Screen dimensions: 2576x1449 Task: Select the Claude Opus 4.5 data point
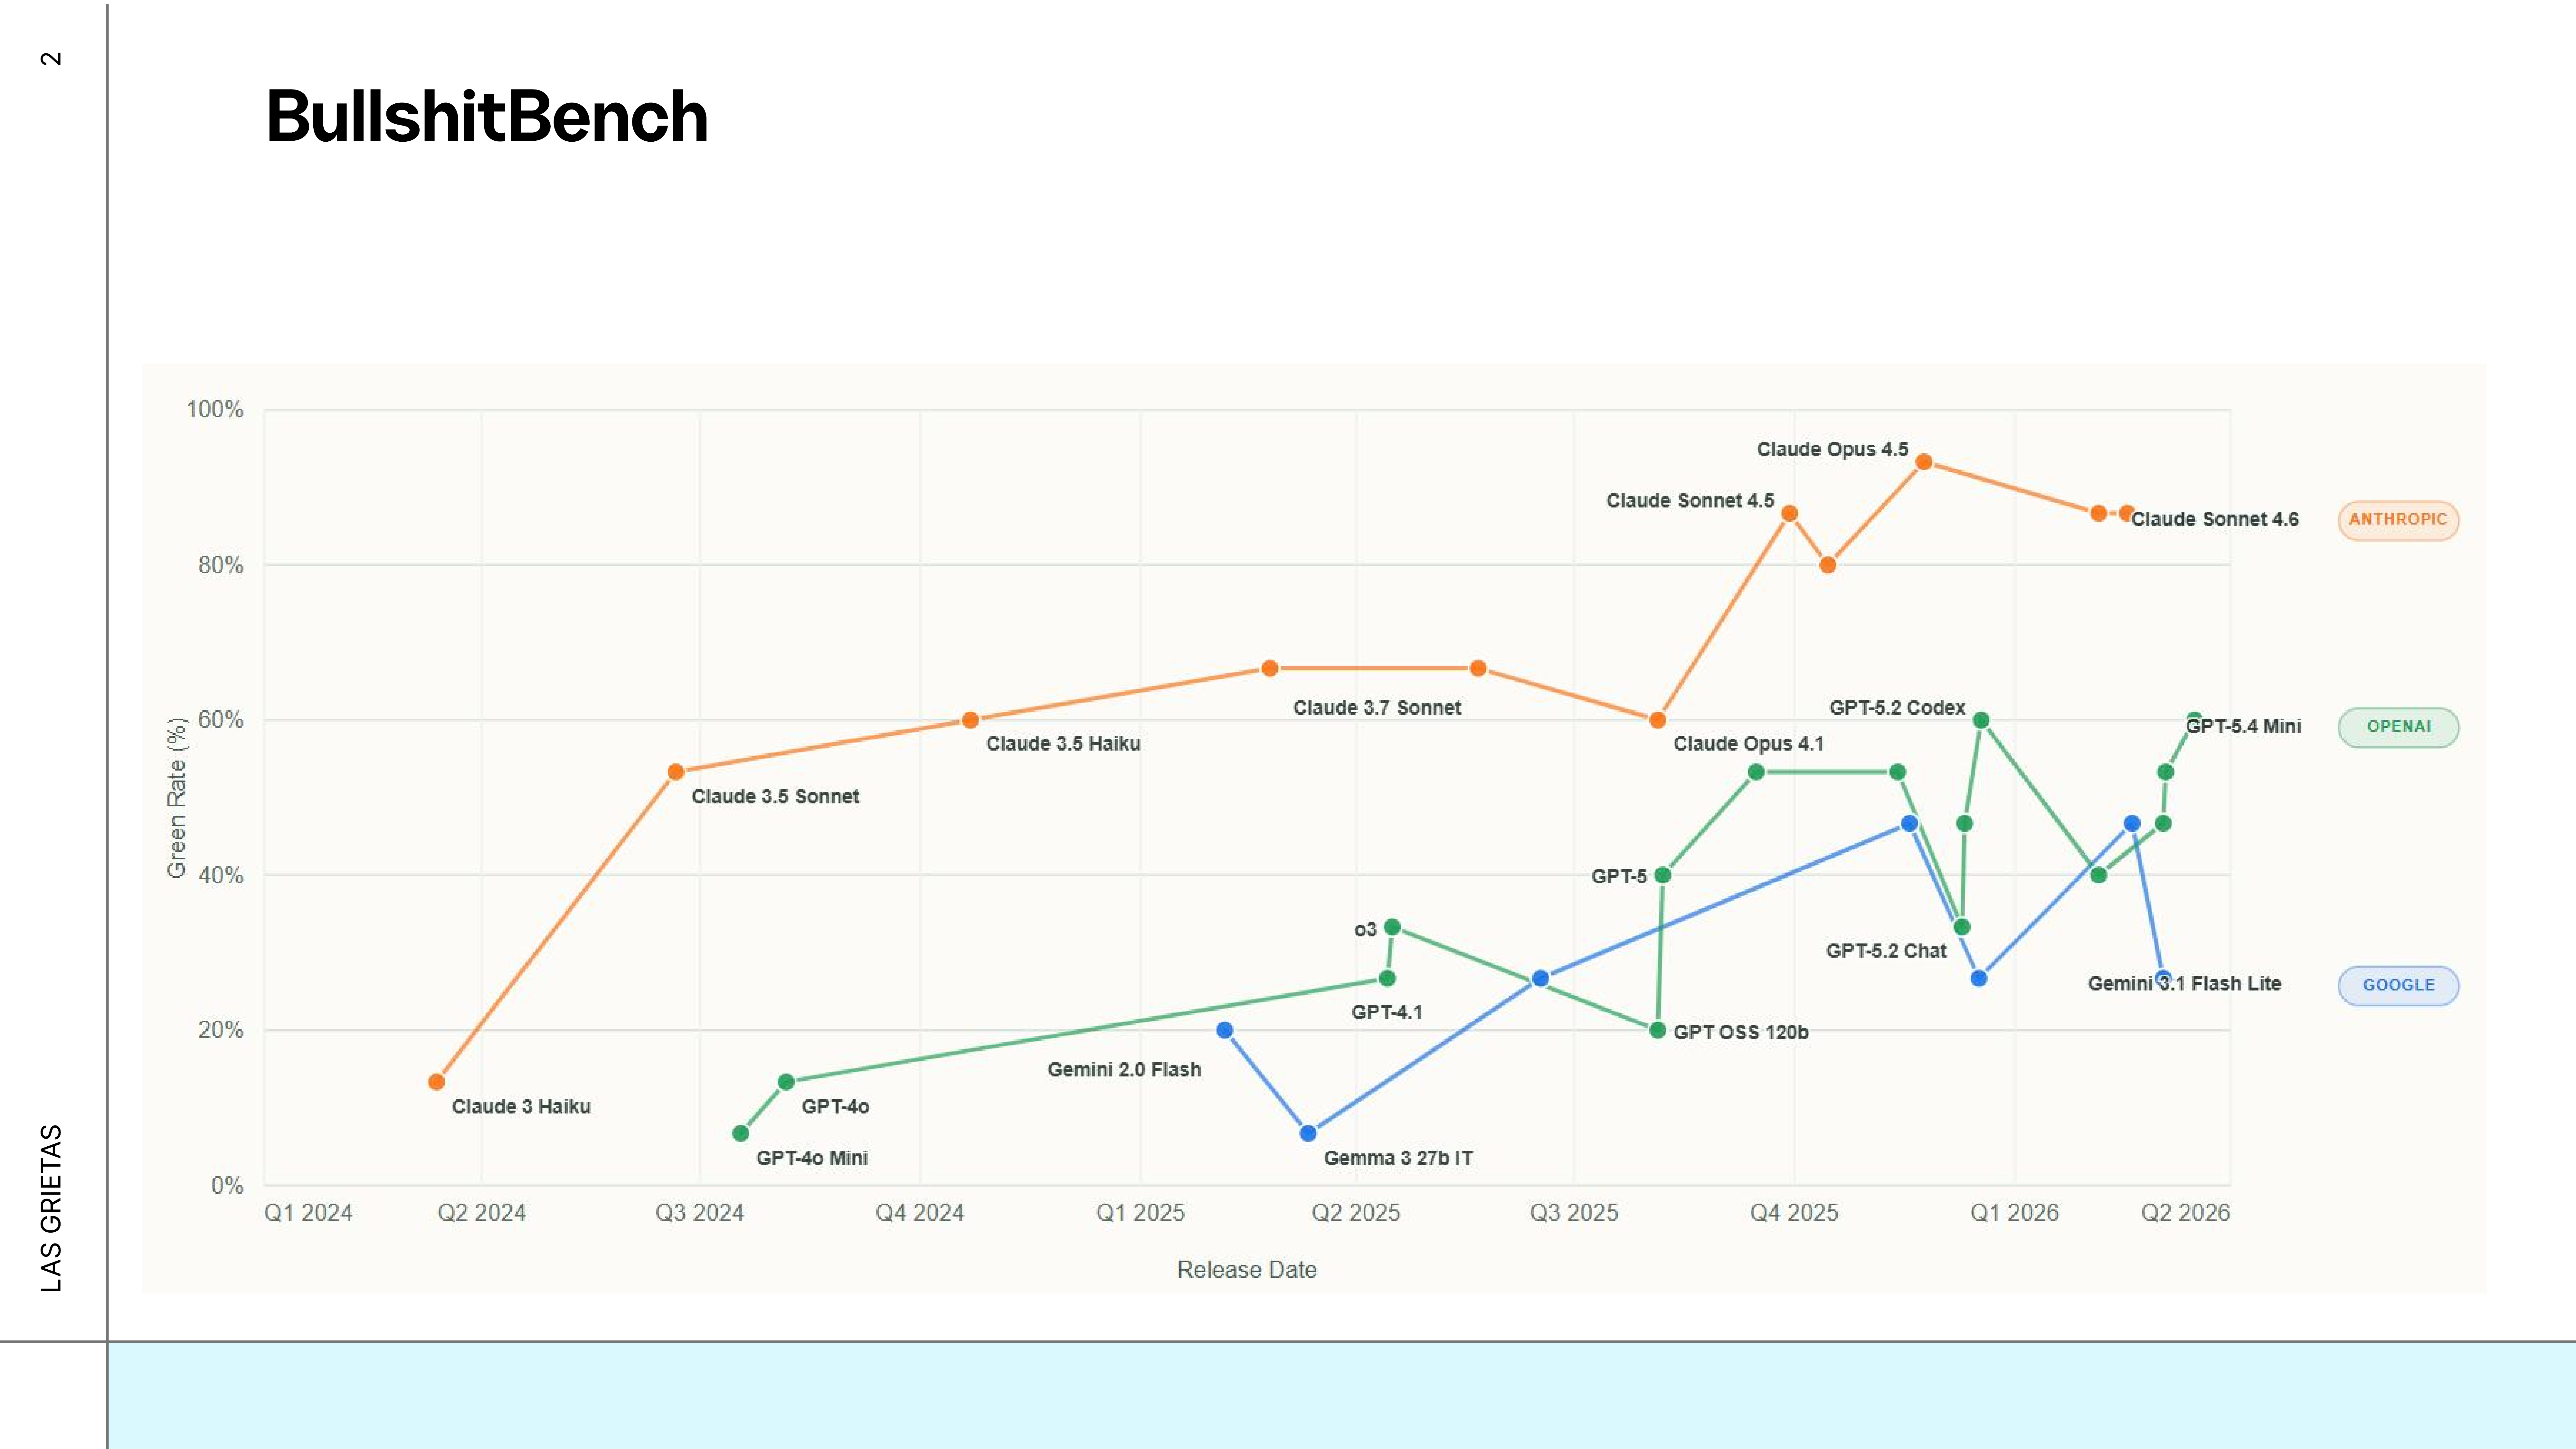click(1923, 462)
